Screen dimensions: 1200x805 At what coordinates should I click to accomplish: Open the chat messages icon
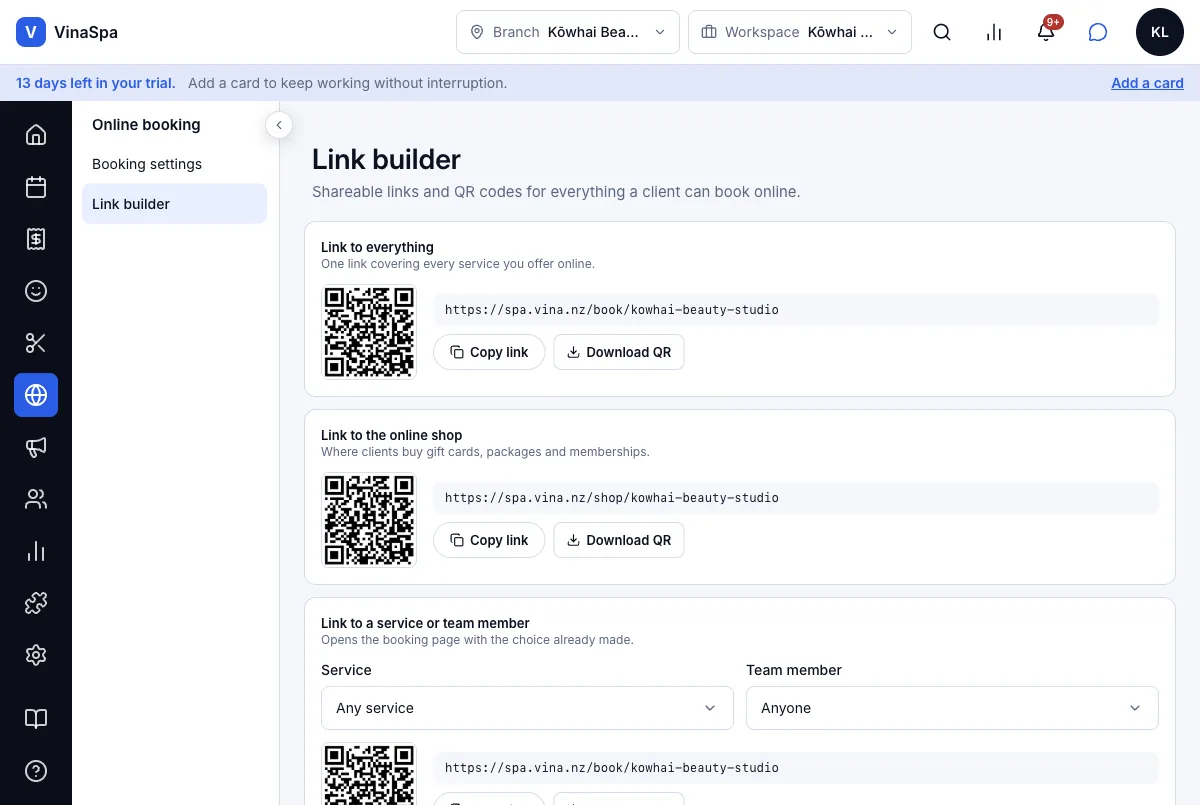click(x=1098, y=32)
